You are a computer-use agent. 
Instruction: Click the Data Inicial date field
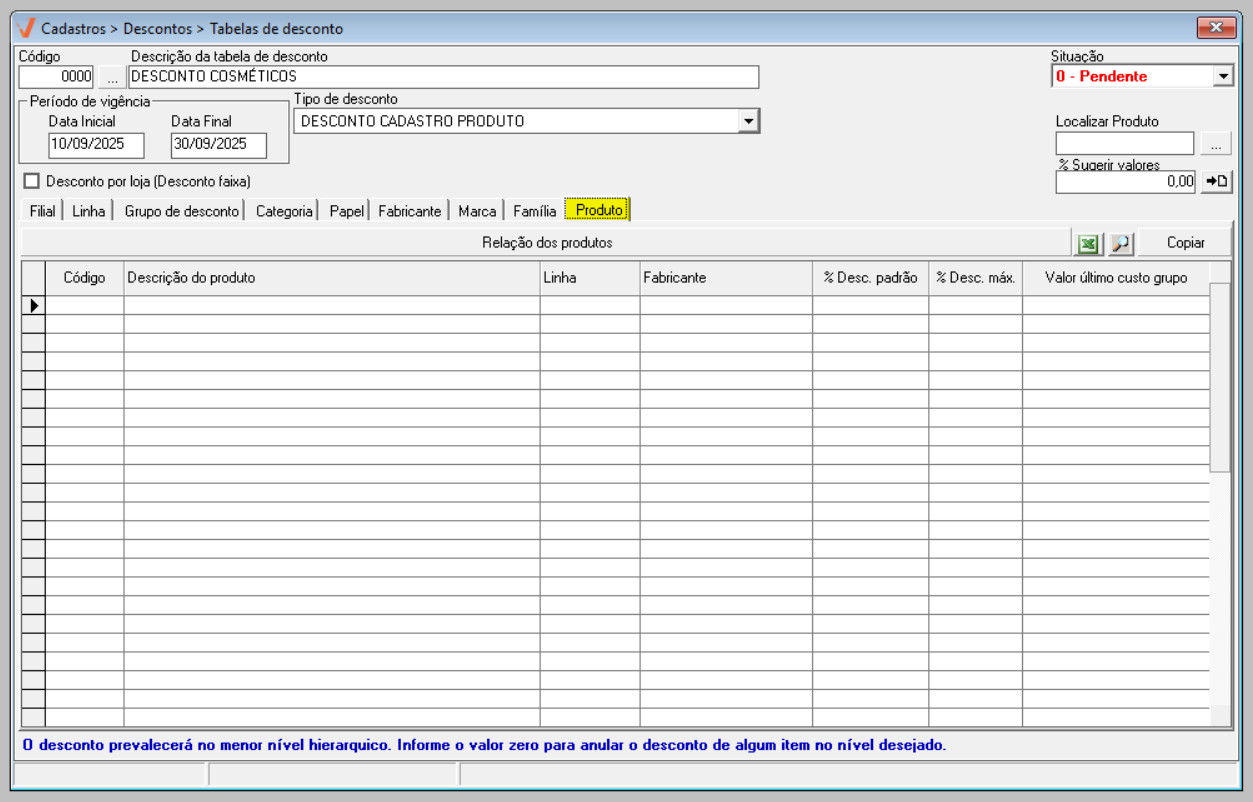tap(96, 144)
